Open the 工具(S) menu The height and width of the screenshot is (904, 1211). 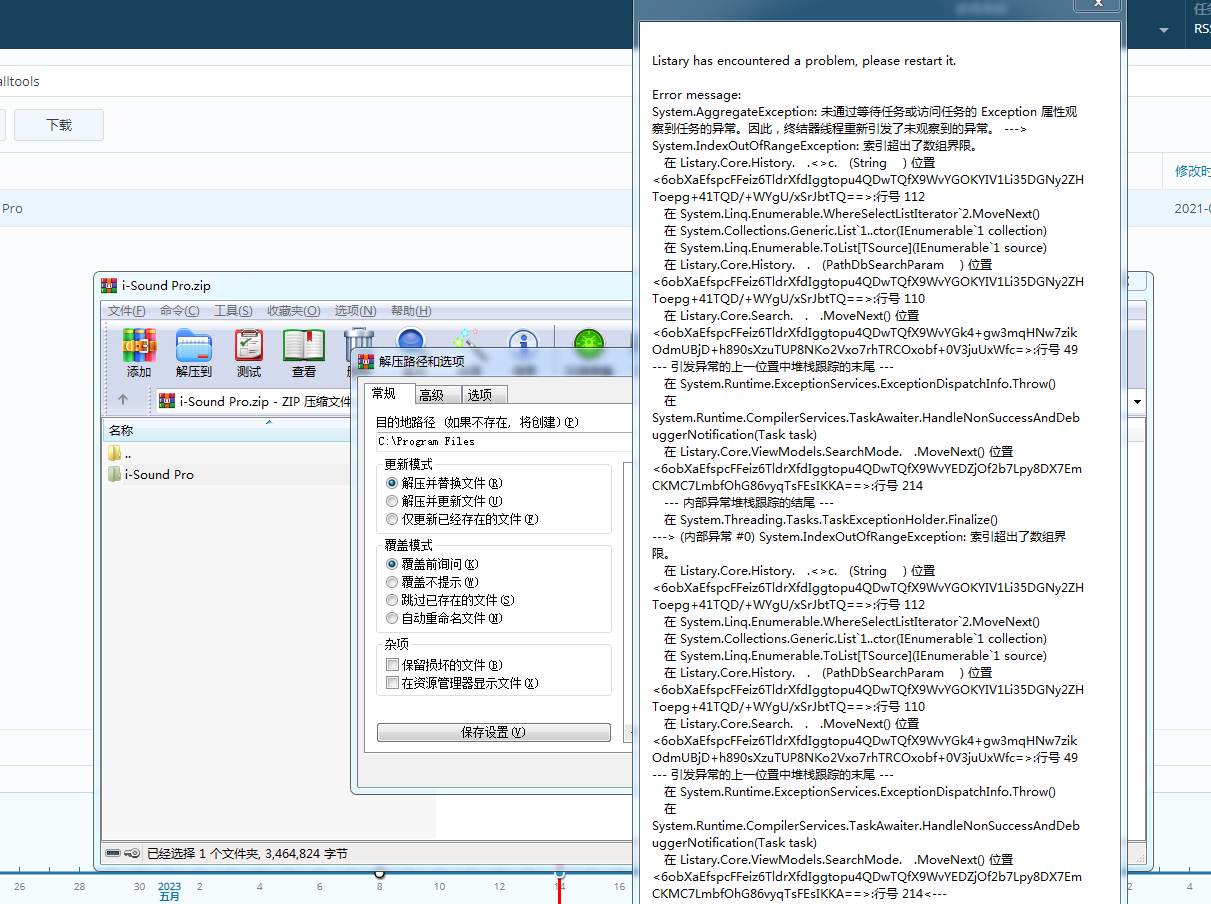tap(233, 311)
